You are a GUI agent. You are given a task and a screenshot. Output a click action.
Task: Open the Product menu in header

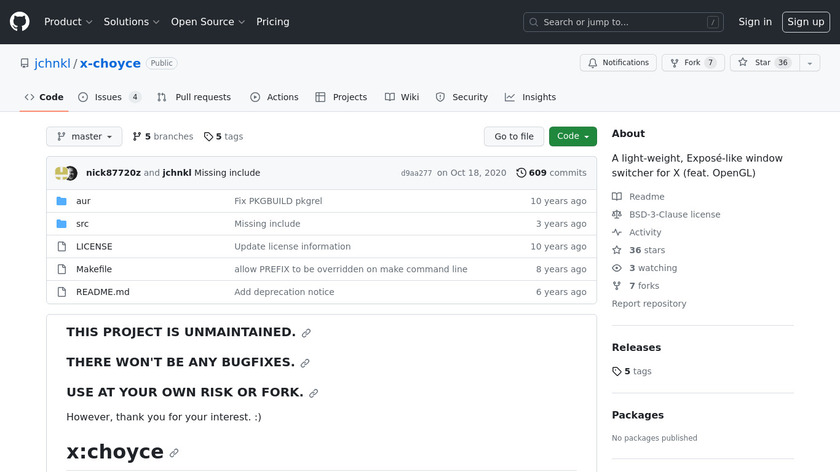pyautogui.click(x=68, y=22)
